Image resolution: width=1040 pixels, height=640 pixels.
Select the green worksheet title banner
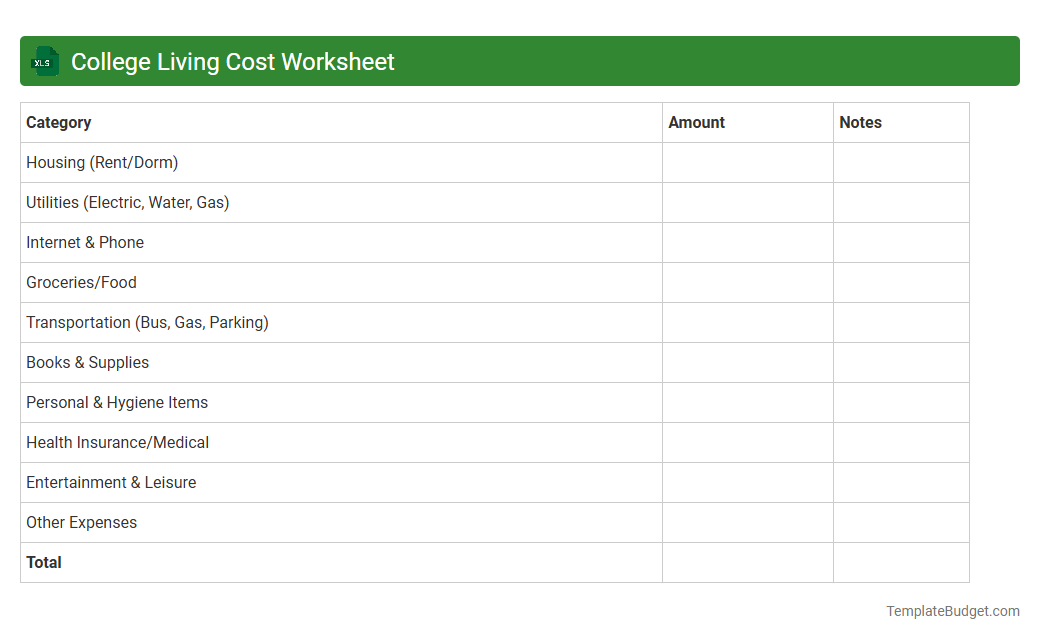(x=520, y=61)
